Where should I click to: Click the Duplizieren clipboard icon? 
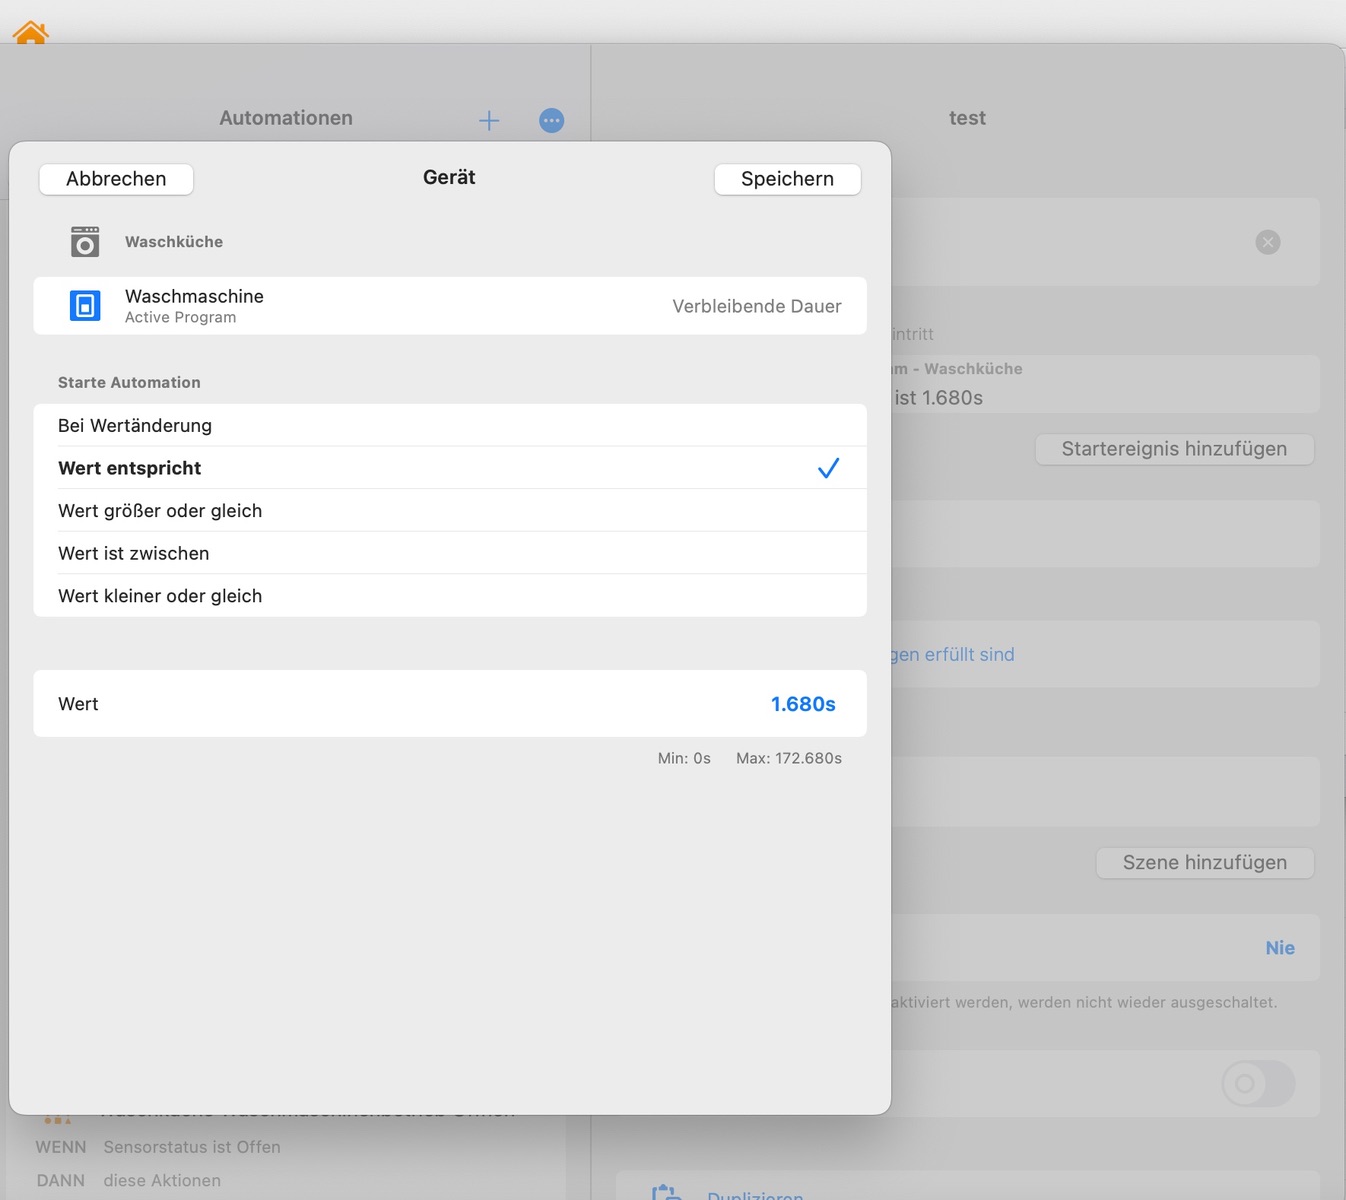point(666,1193)
